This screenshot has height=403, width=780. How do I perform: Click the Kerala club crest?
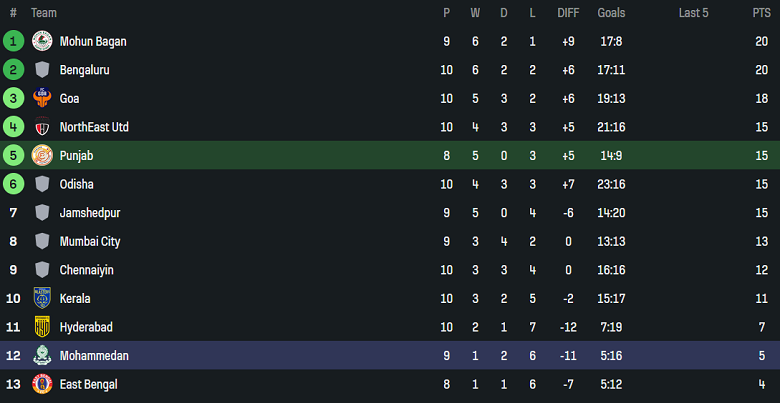click(x=42, y=298)
